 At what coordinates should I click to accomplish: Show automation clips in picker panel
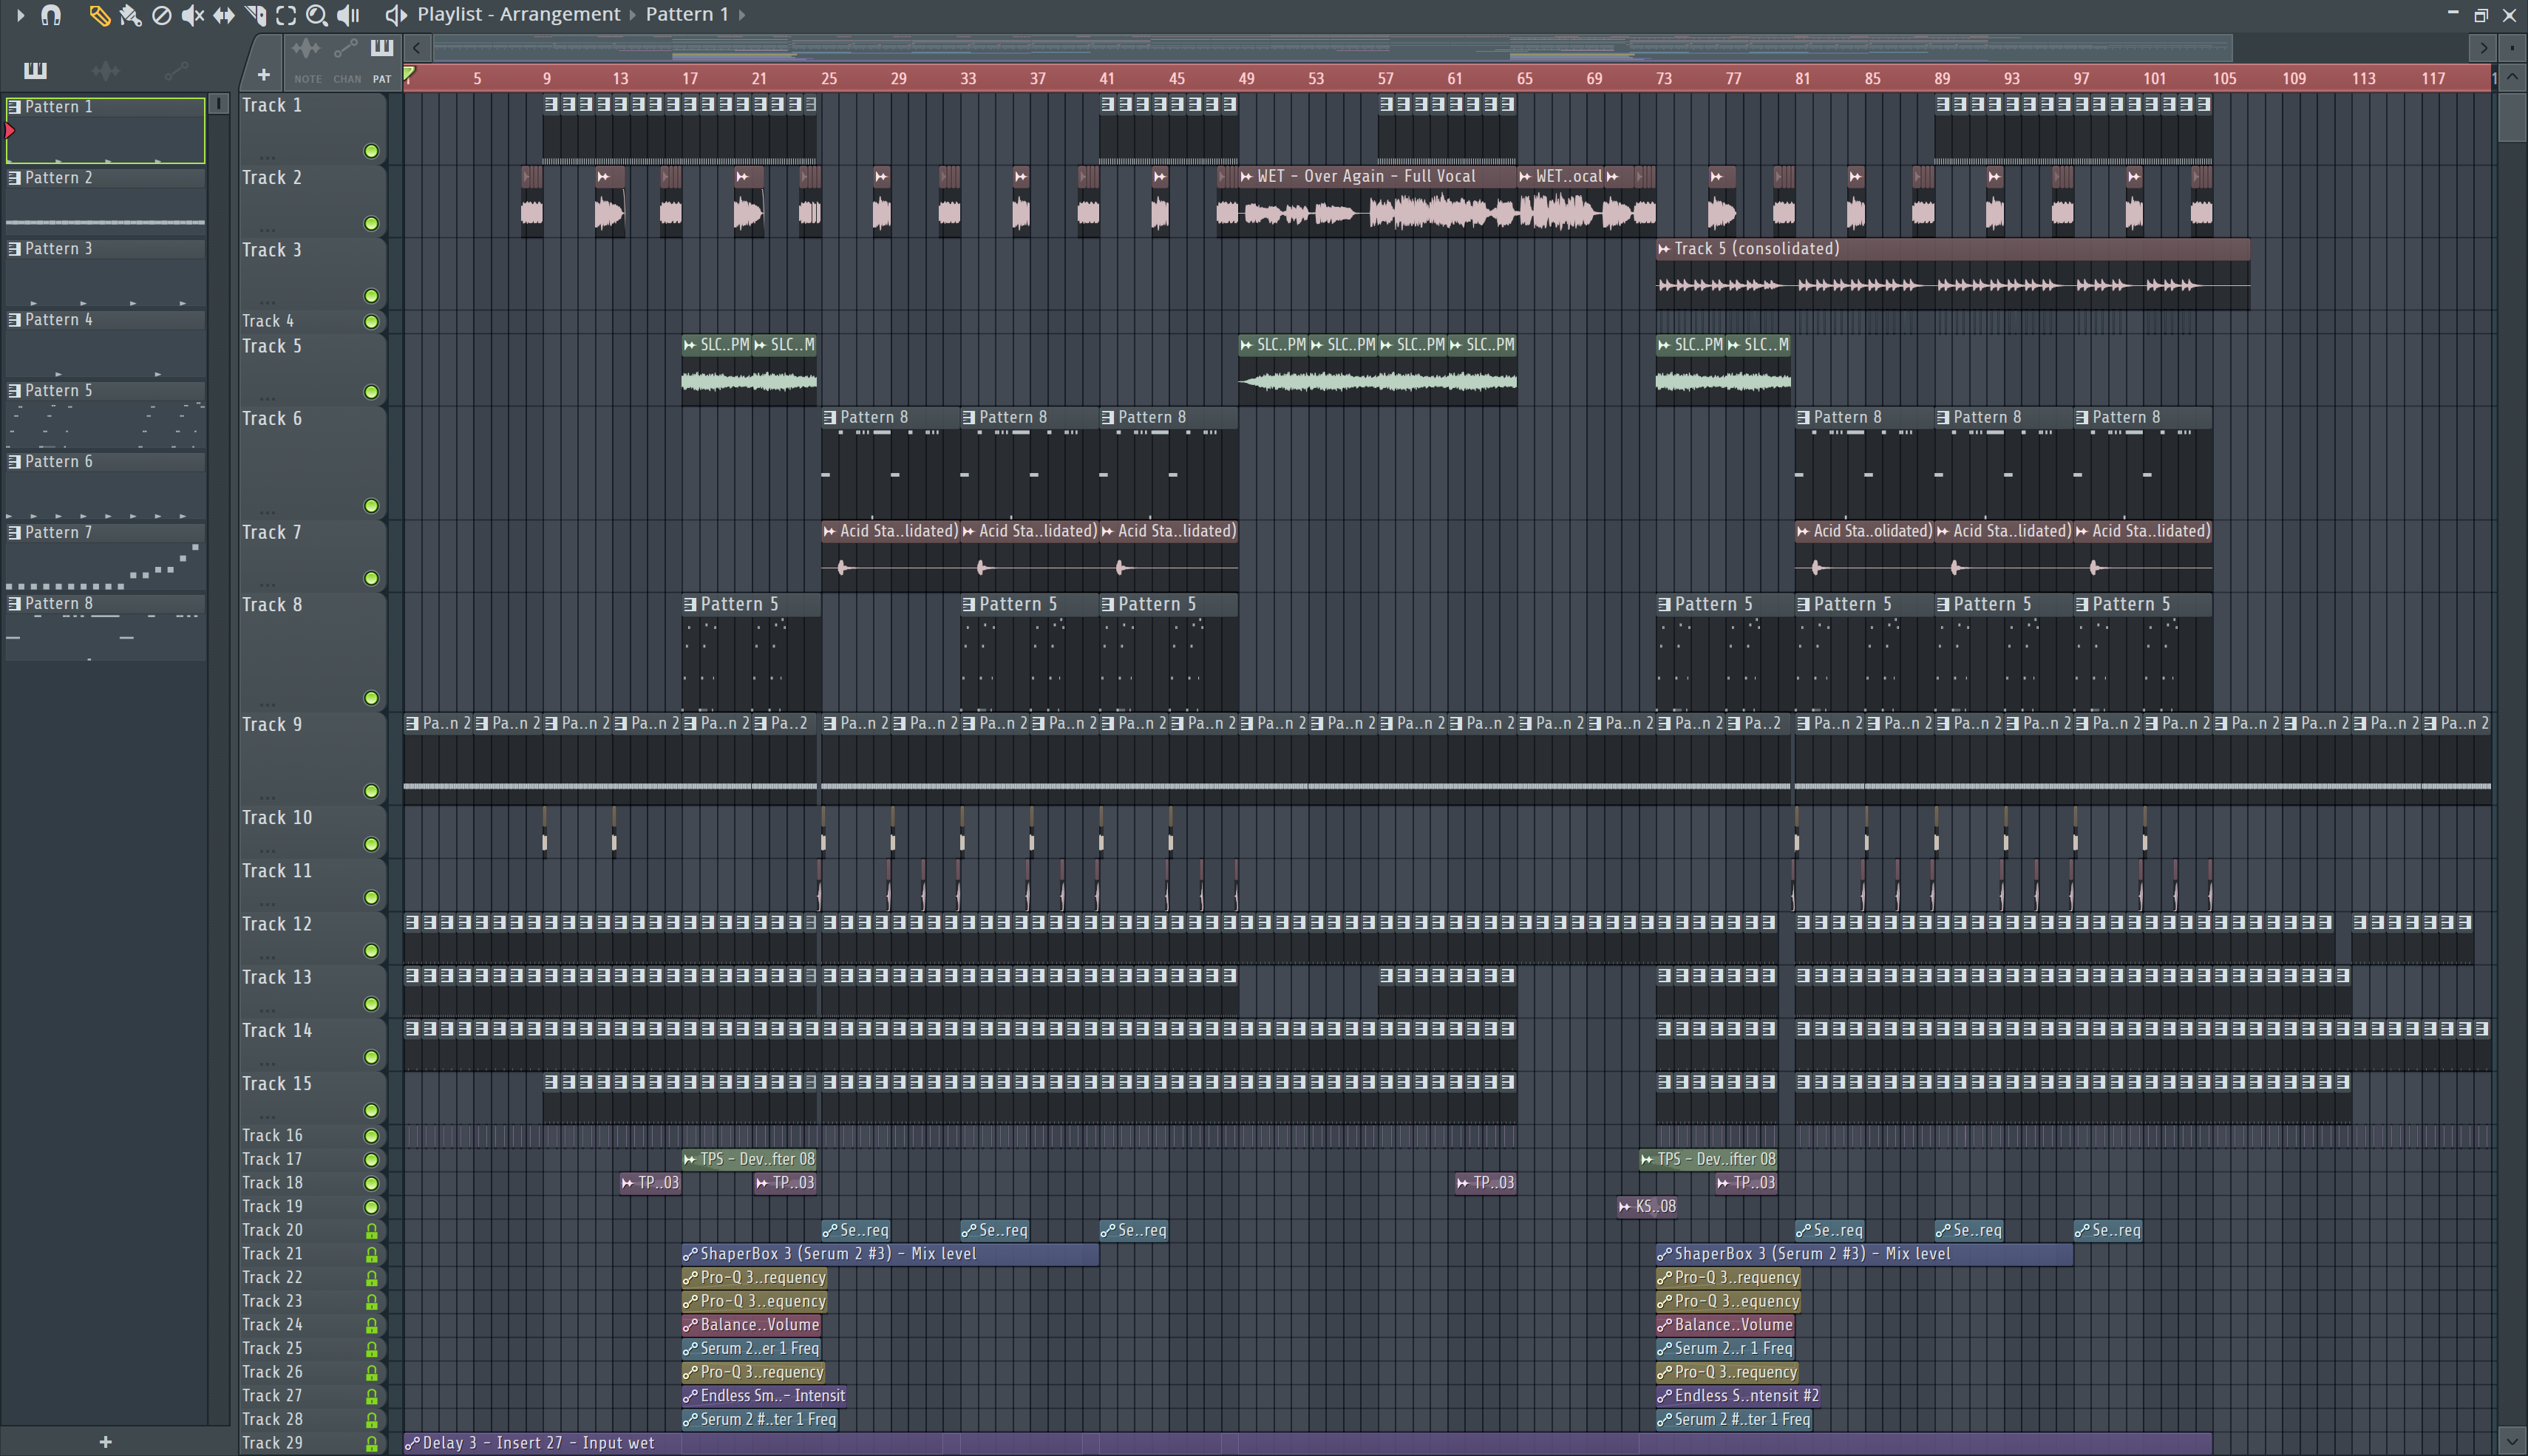pyautogui.click(x=176, y=70)
